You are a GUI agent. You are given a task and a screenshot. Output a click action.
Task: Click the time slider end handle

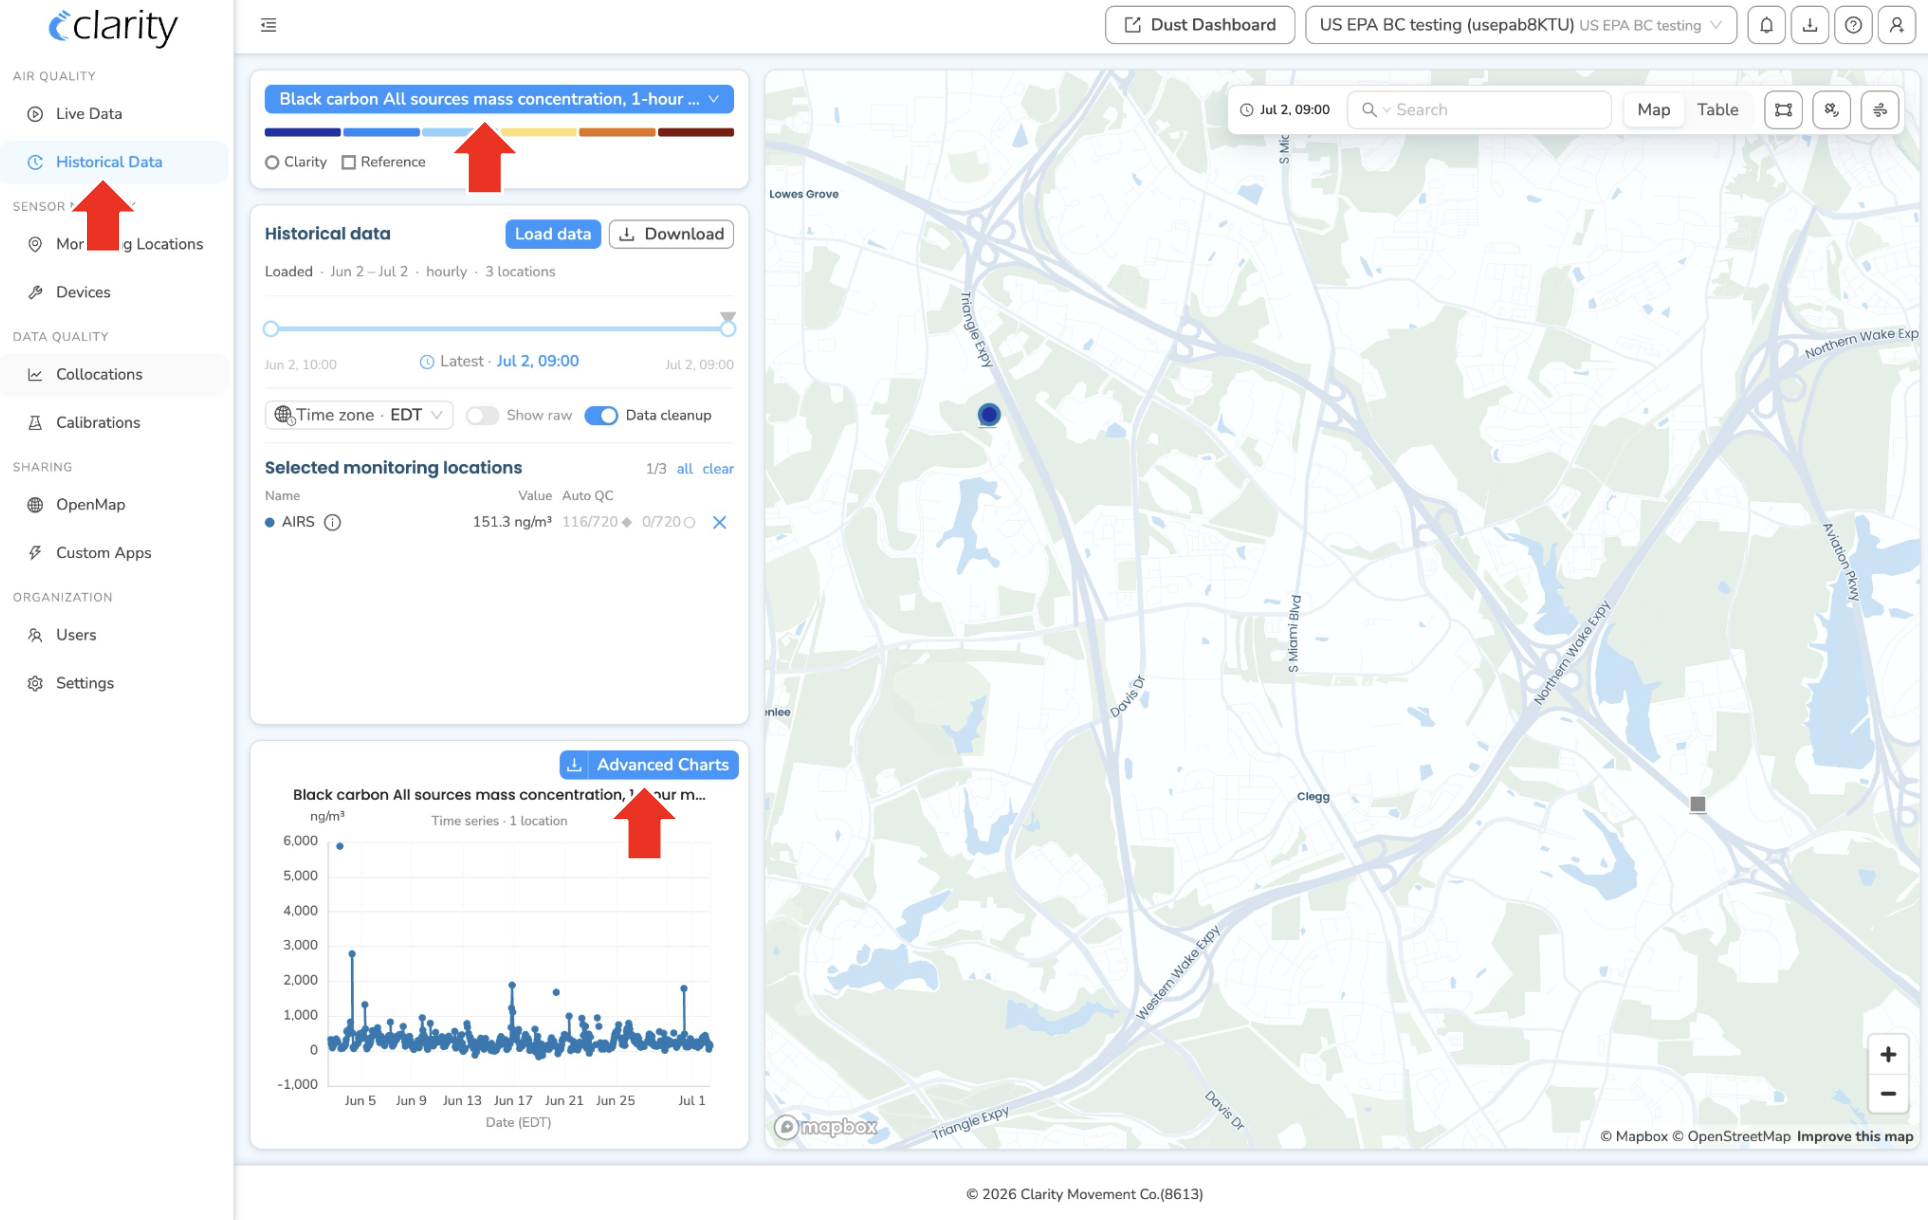[728, 329]
